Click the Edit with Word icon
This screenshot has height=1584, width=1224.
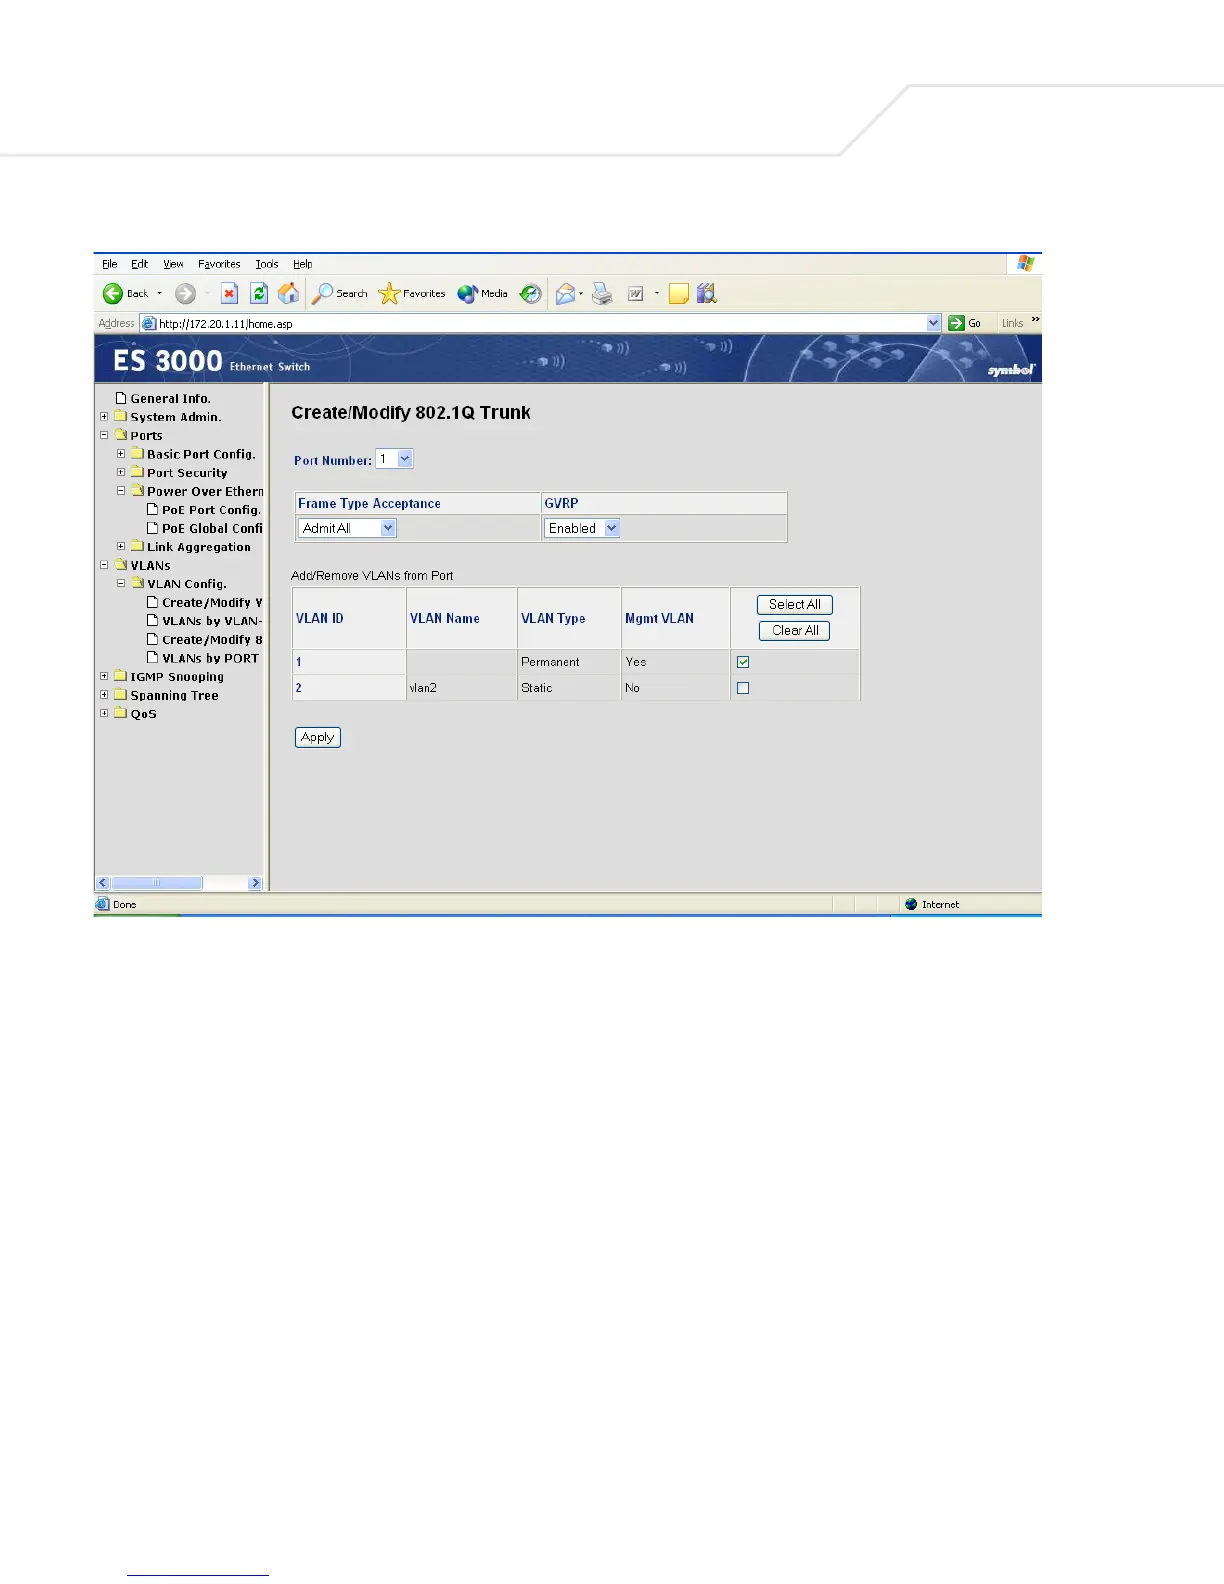(x=635, y=294)
